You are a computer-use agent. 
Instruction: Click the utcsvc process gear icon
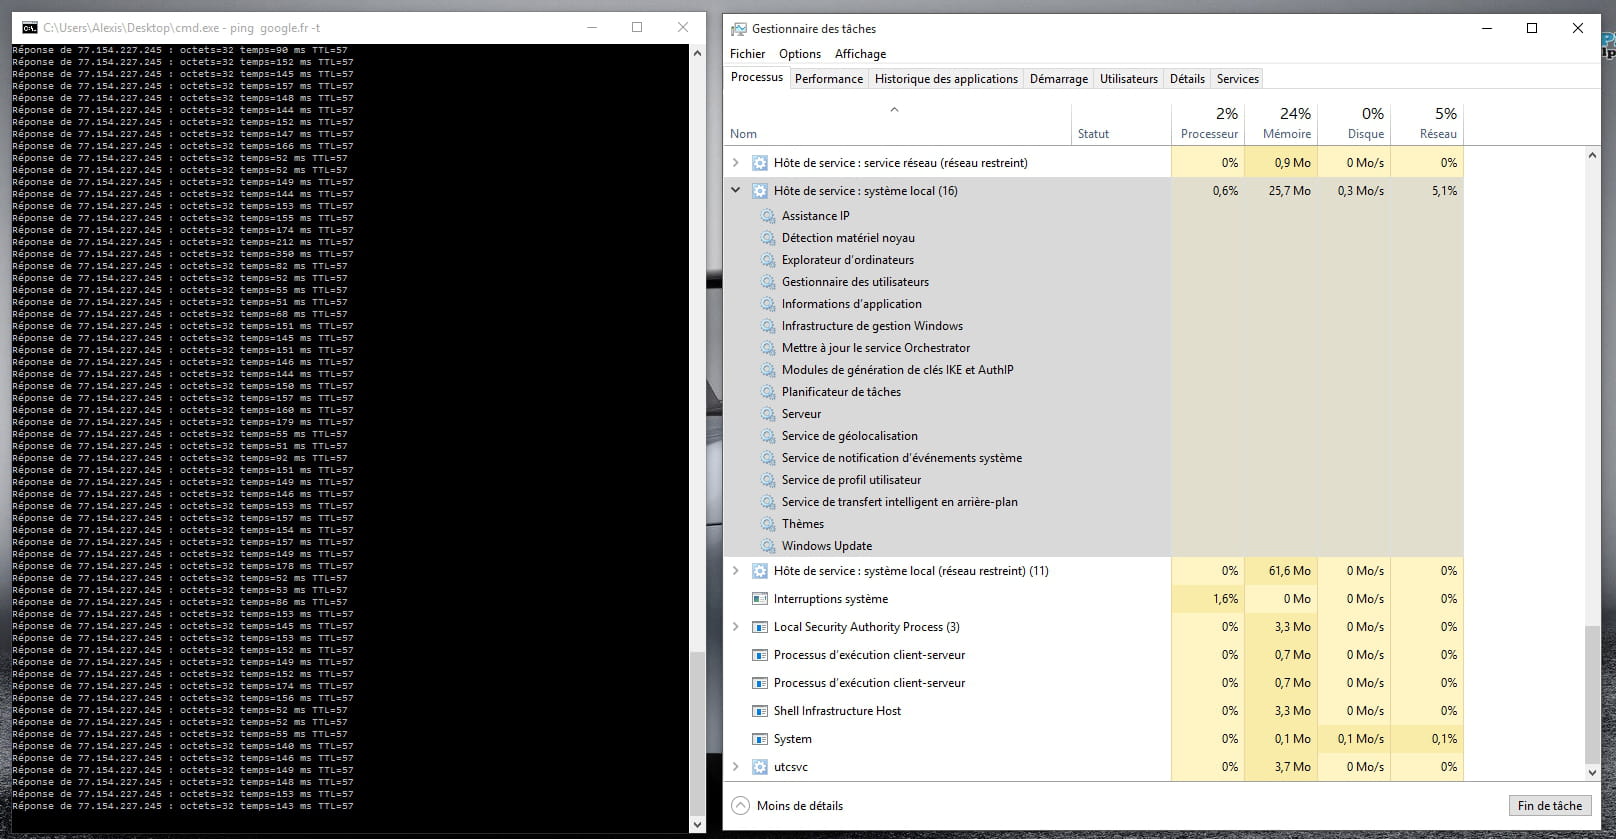point(759,767)
